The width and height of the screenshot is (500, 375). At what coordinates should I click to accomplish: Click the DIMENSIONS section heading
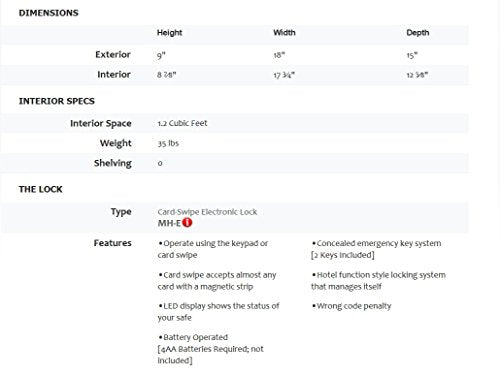(x=49, y=13)
